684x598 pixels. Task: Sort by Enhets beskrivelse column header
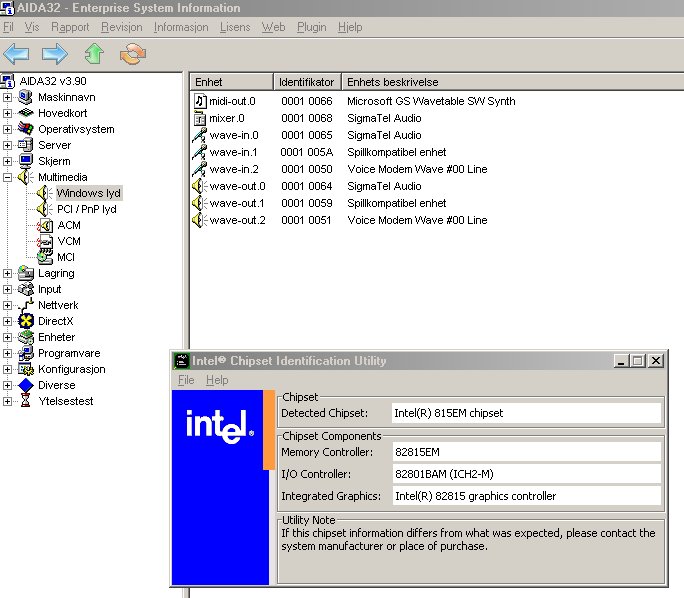pyautogui.click(x=513, y=82)
